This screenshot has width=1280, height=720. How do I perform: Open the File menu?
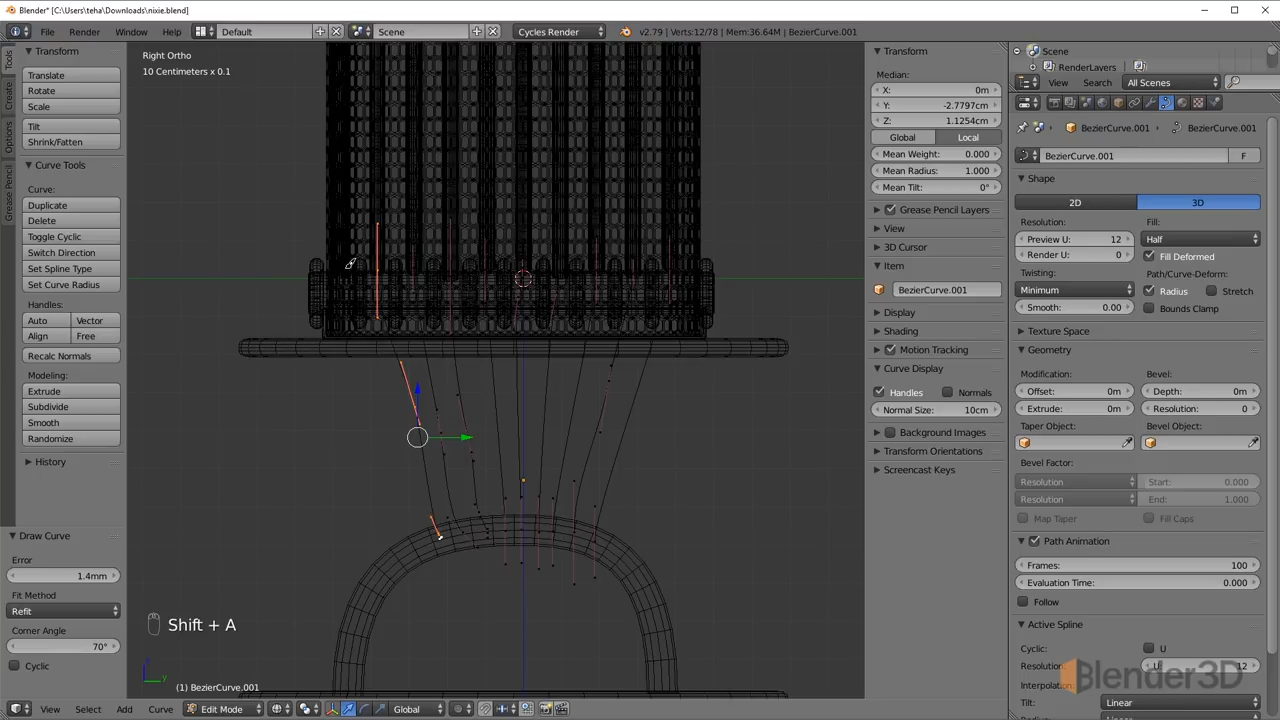point(47,32)
